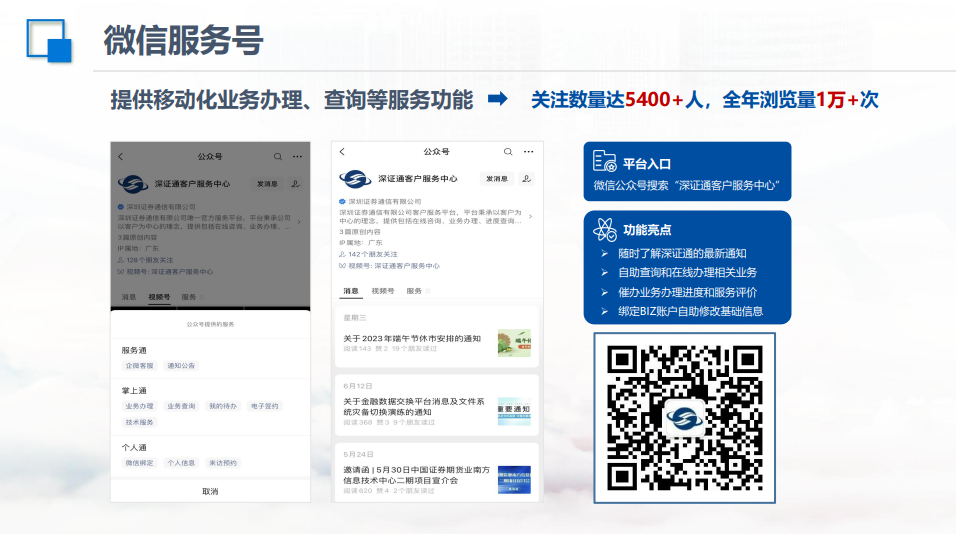Select 服务 tab in right phone screenshot
The image size is (956, 534).
point(415,291)
